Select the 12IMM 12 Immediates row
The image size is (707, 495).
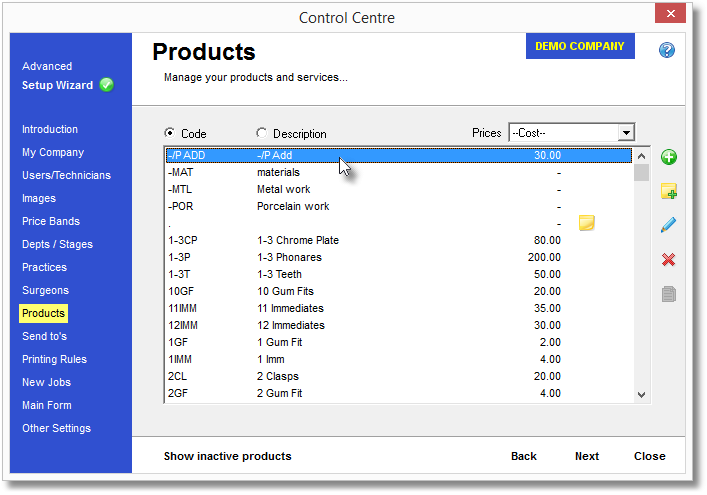coord(399,325)
